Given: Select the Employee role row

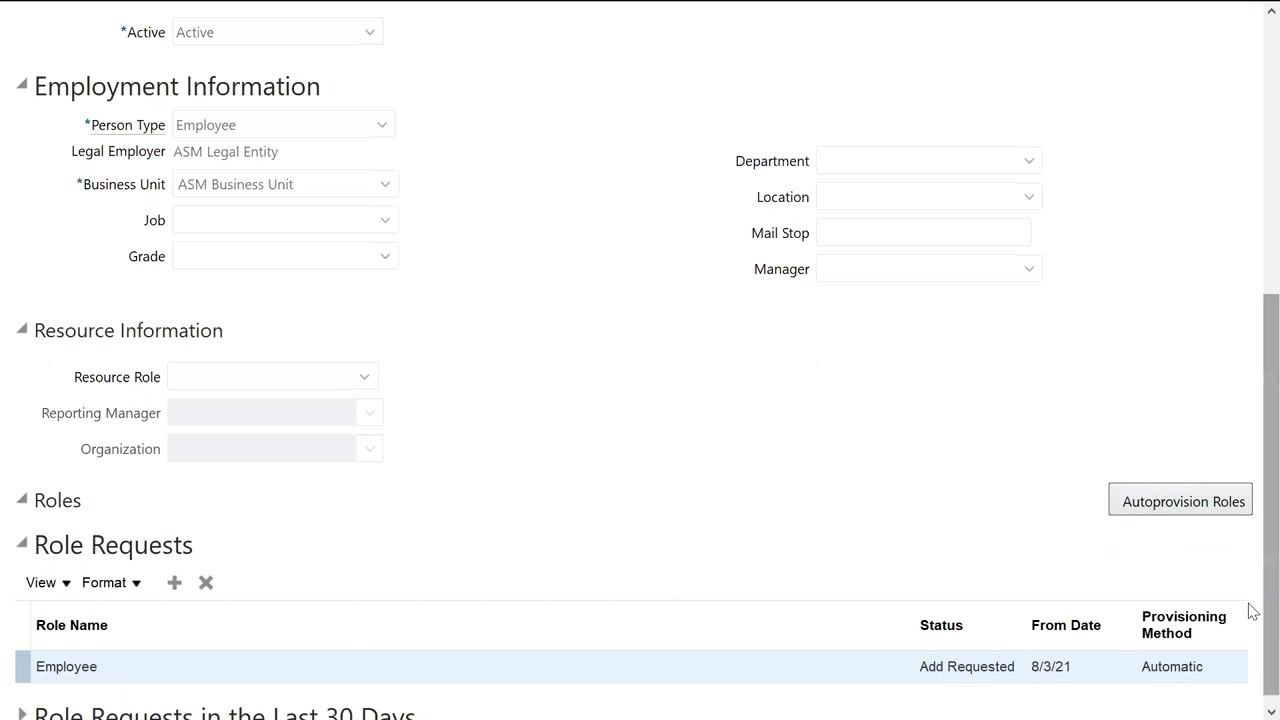Looking at the screenshot, I should pyautogui.click(x=632, y=667).
